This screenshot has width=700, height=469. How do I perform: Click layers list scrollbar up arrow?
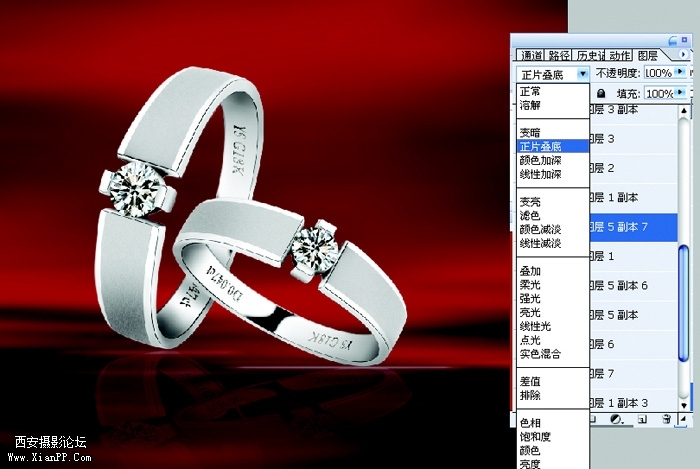point(683,110)
